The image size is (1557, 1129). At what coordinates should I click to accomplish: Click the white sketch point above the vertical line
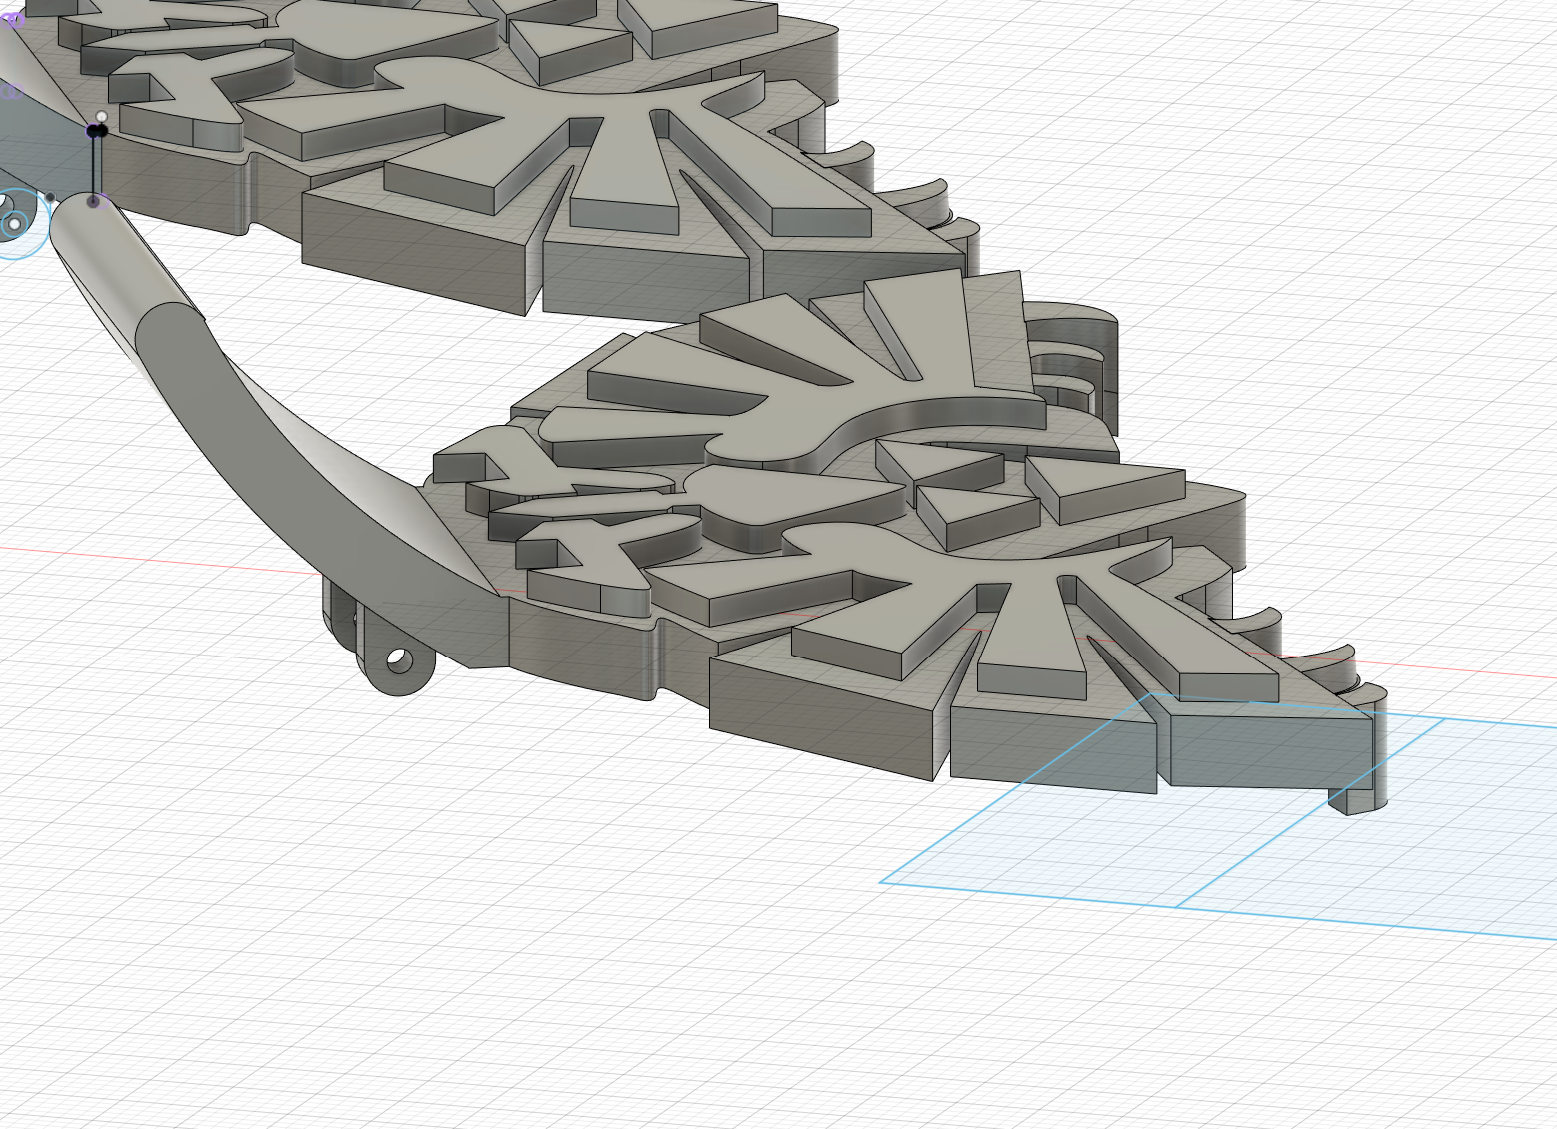[101, 117]
